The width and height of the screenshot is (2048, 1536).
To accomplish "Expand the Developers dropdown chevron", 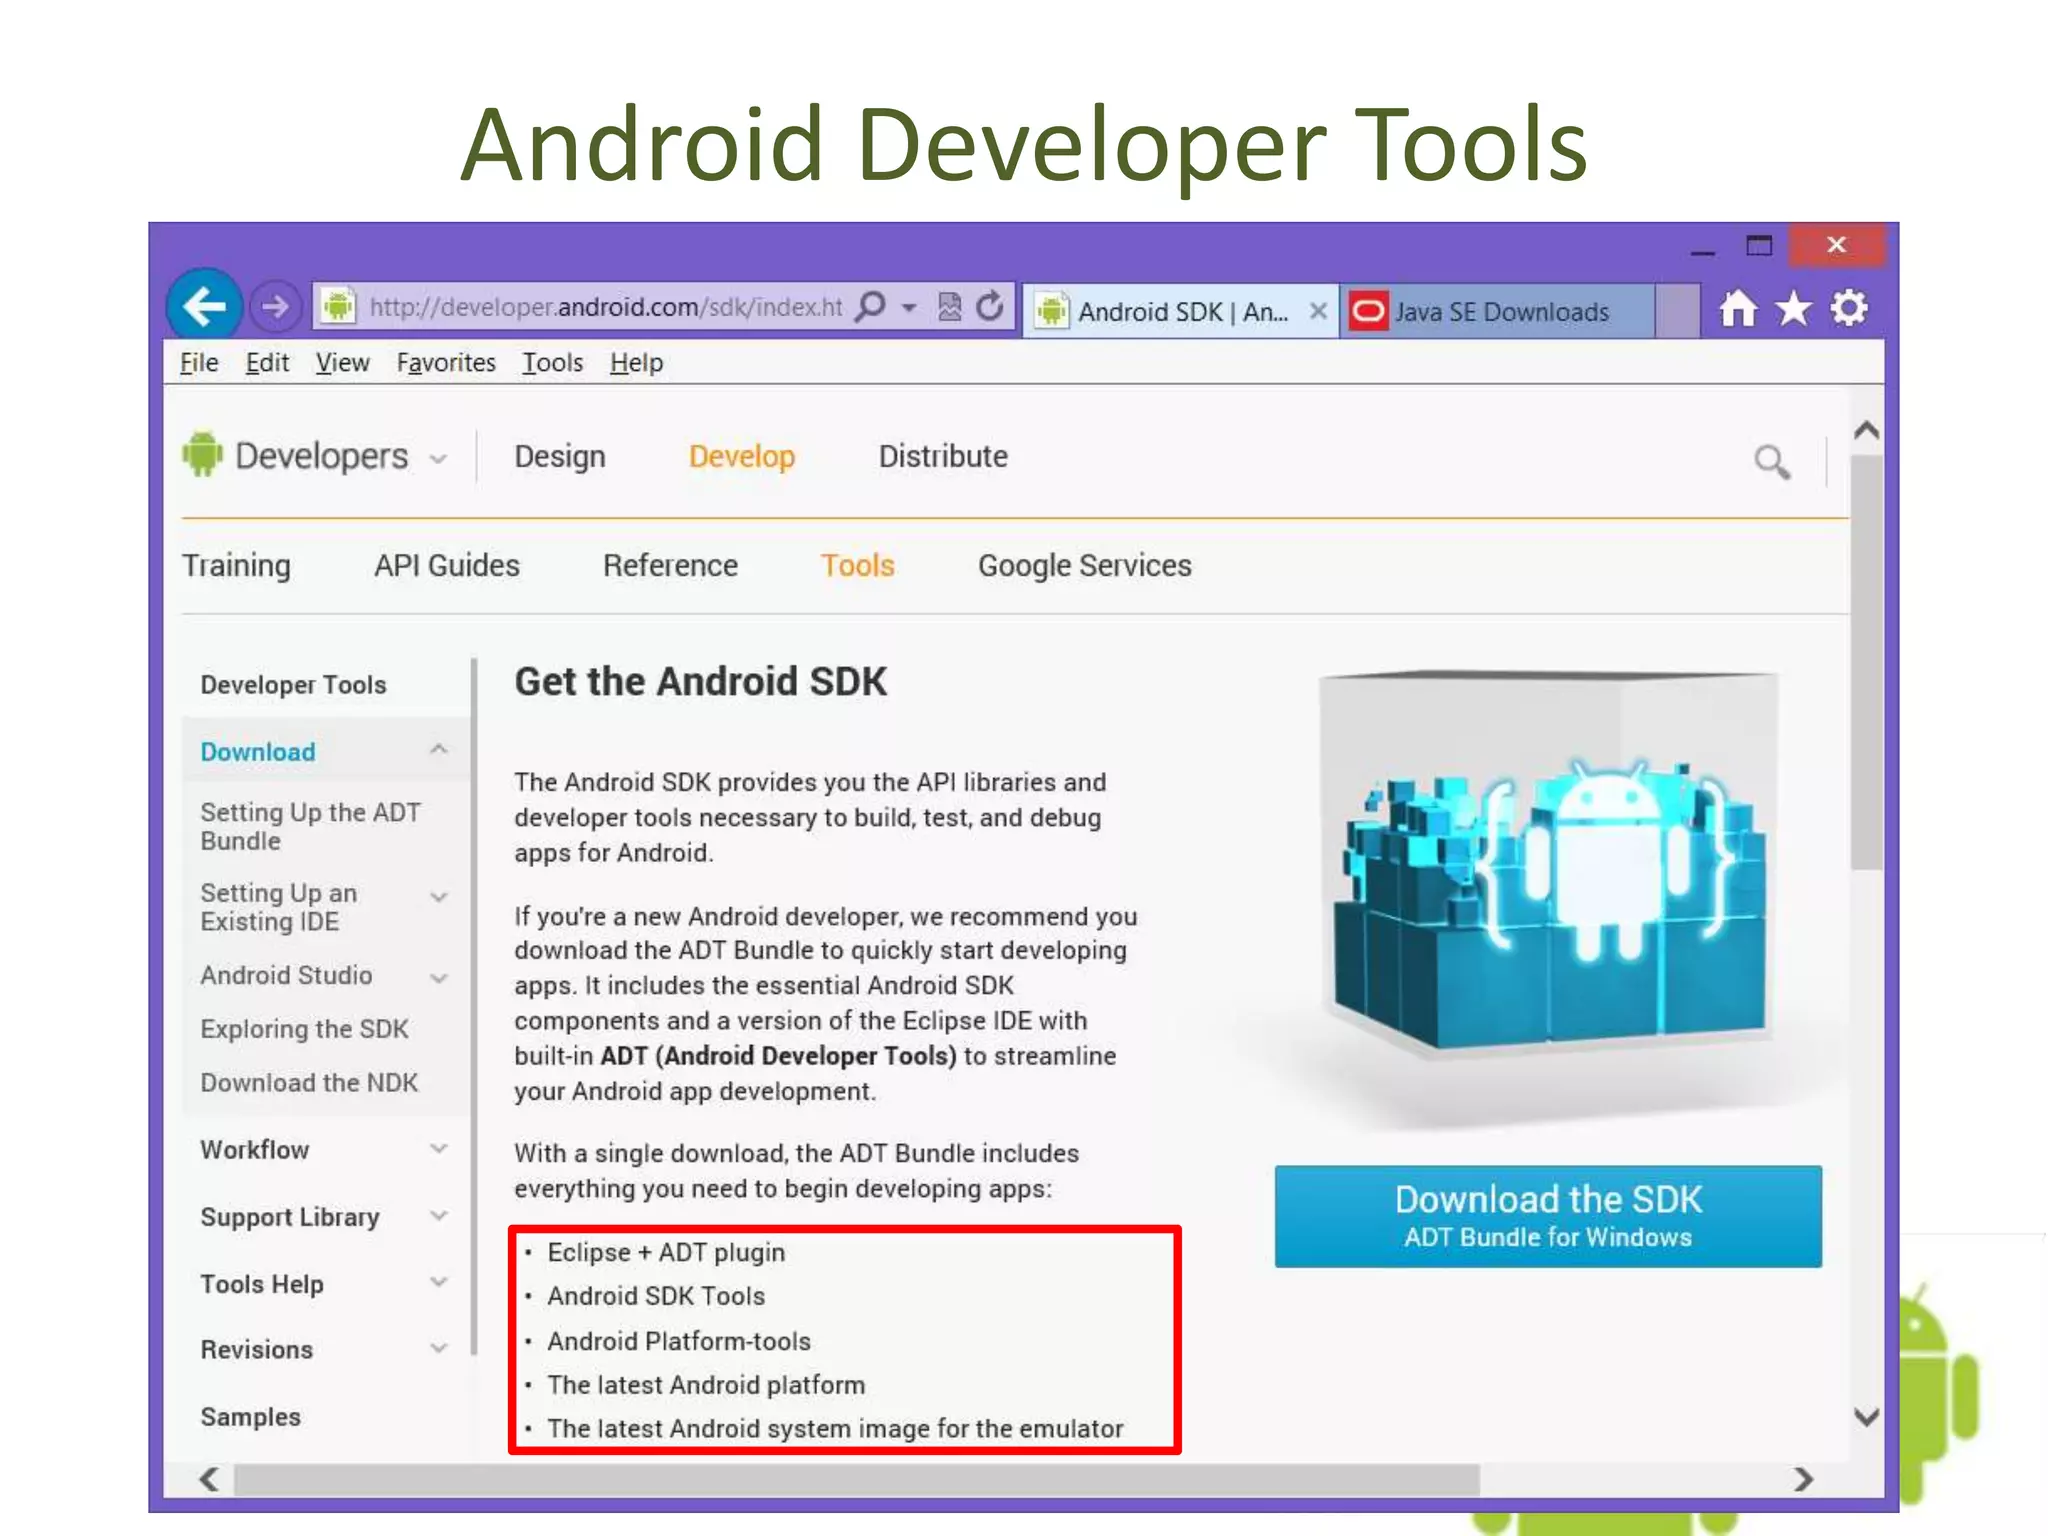I will (x=437, y=459).
